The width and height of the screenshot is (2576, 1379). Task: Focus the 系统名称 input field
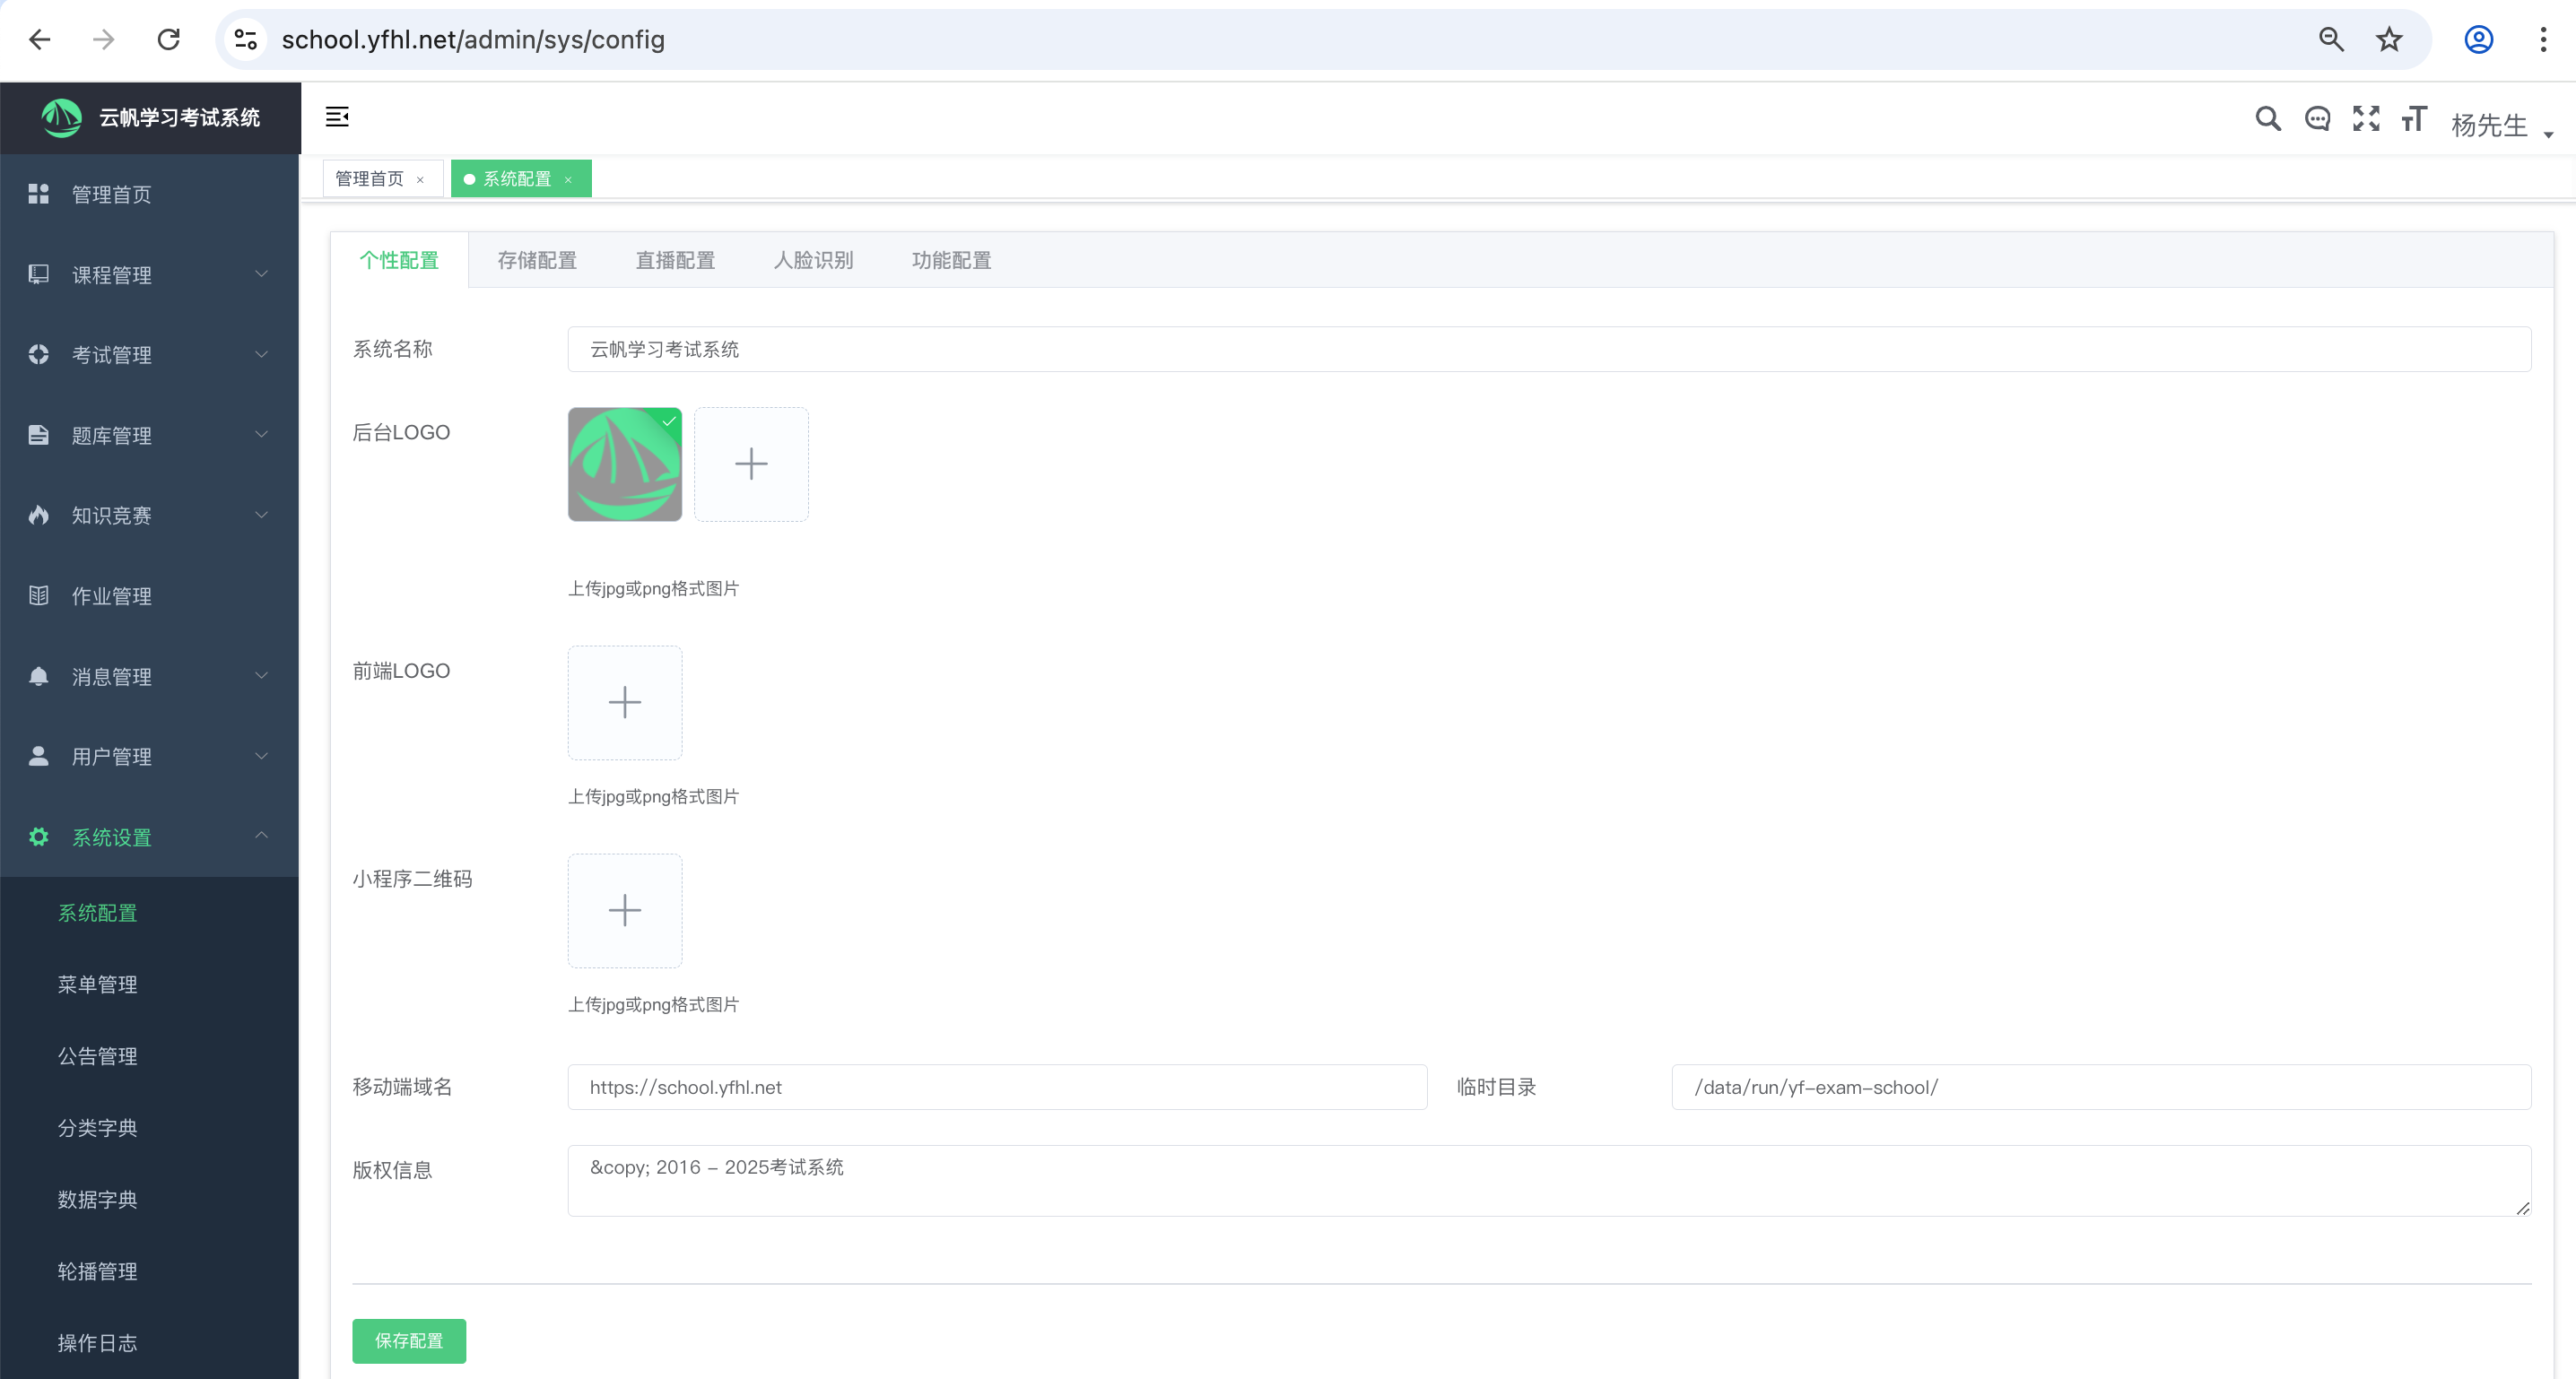point(1549,349)
